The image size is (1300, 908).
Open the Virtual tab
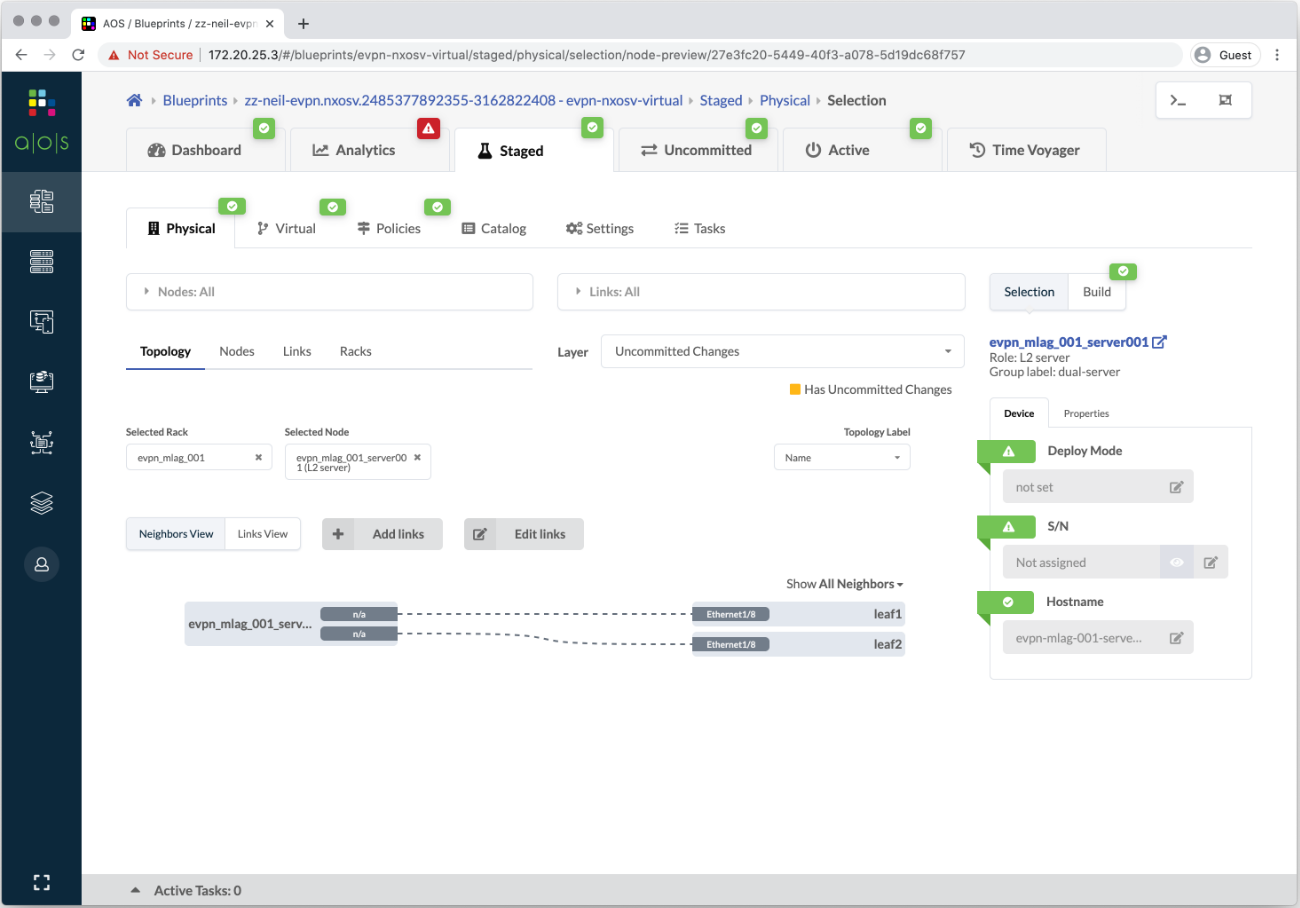pos(286,228)
